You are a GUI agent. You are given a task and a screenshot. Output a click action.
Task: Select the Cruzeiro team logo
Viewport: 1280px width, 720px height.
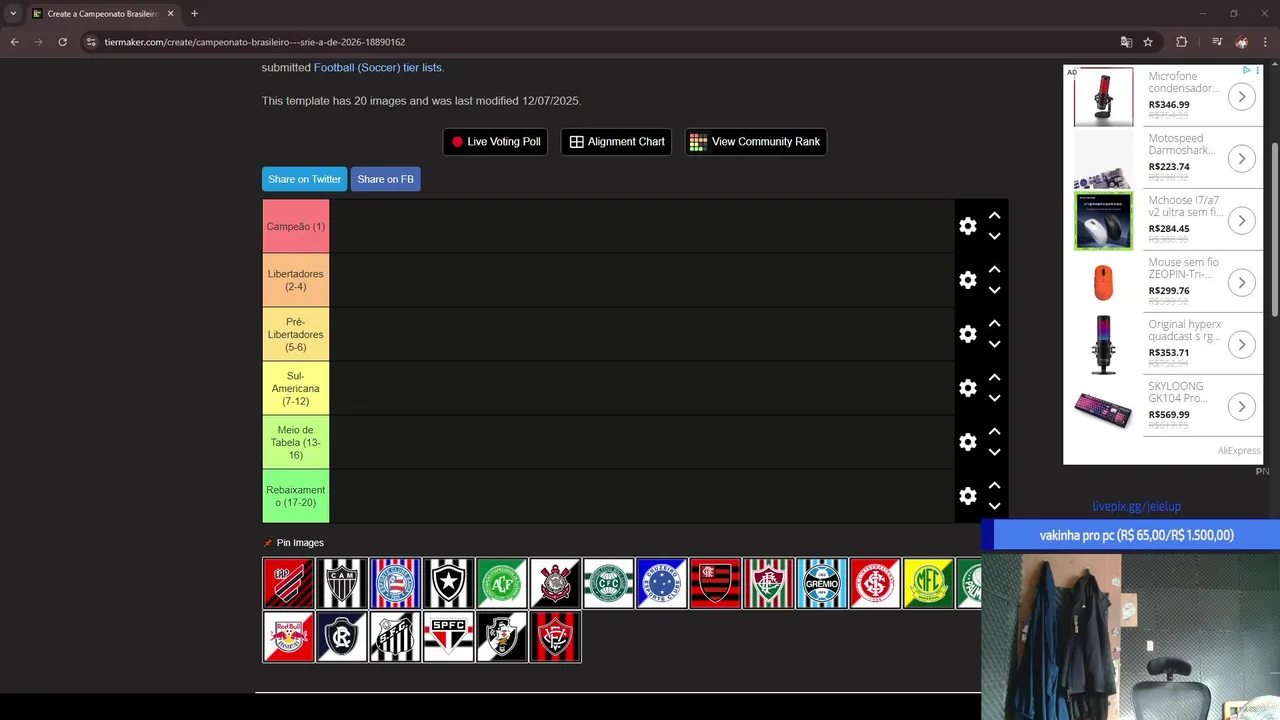(662, 583)
